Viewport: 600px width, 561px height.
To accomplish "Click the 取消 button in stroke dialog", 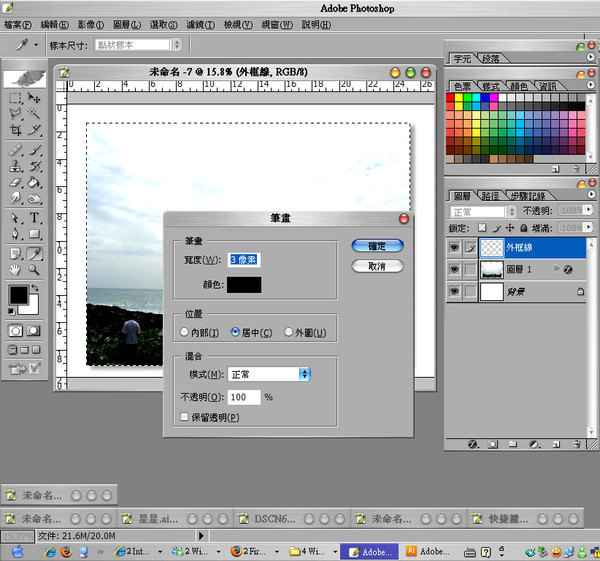I will [x=378, y=266].
